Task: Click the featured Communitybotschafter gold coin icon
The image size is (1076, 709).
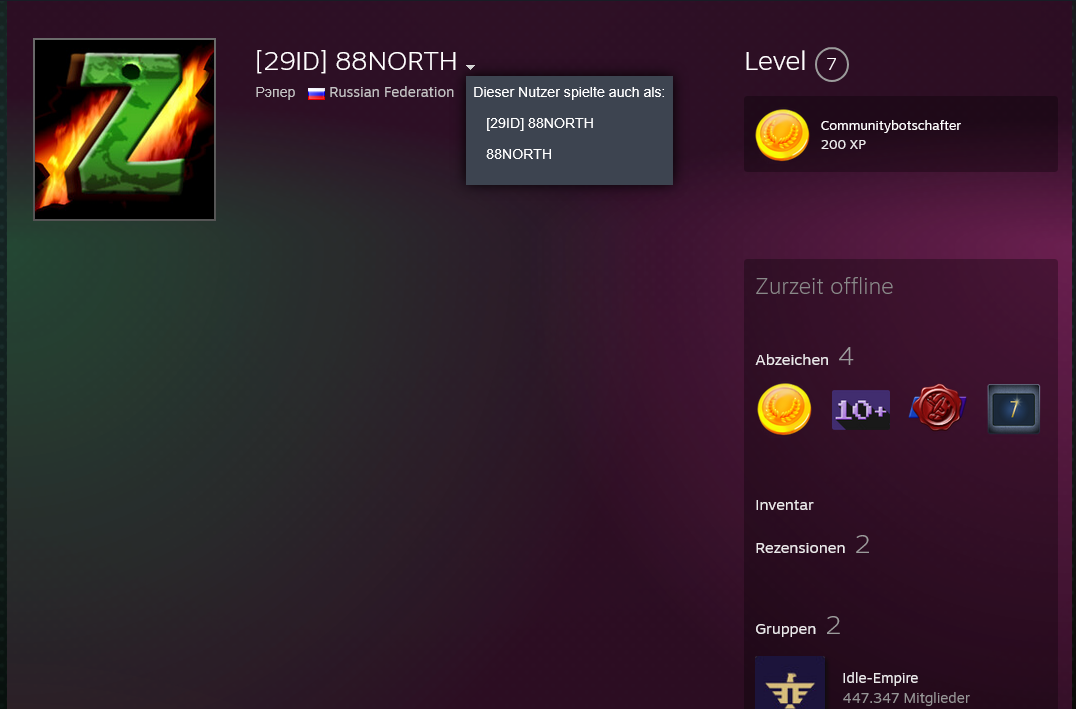Action: coord(782,135)
